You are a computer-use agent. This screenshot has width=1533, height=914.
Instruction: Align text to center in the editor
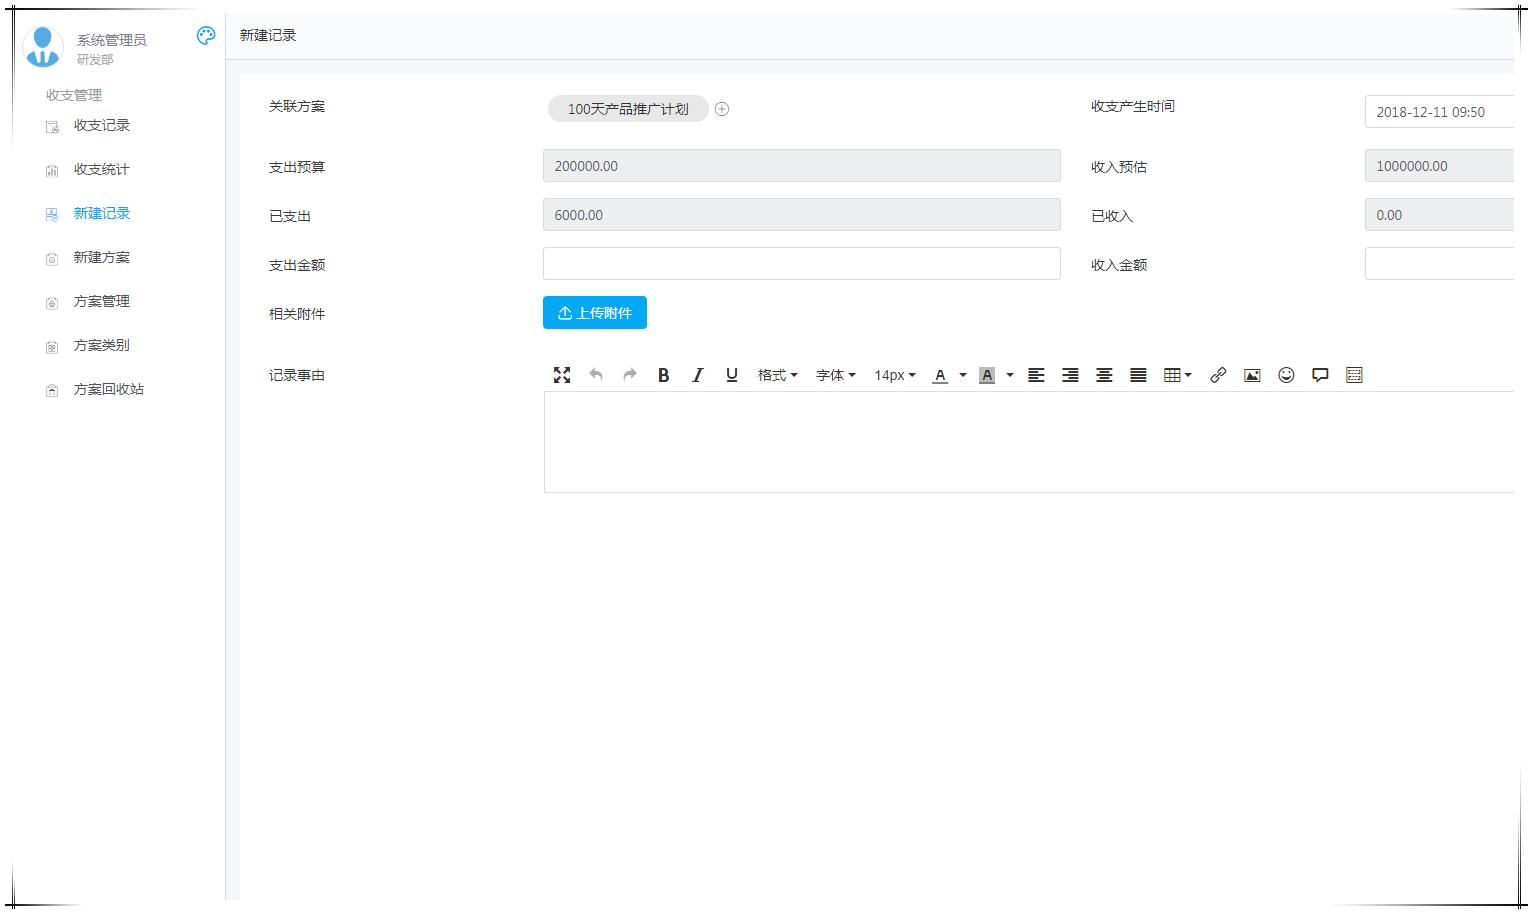1104,375
